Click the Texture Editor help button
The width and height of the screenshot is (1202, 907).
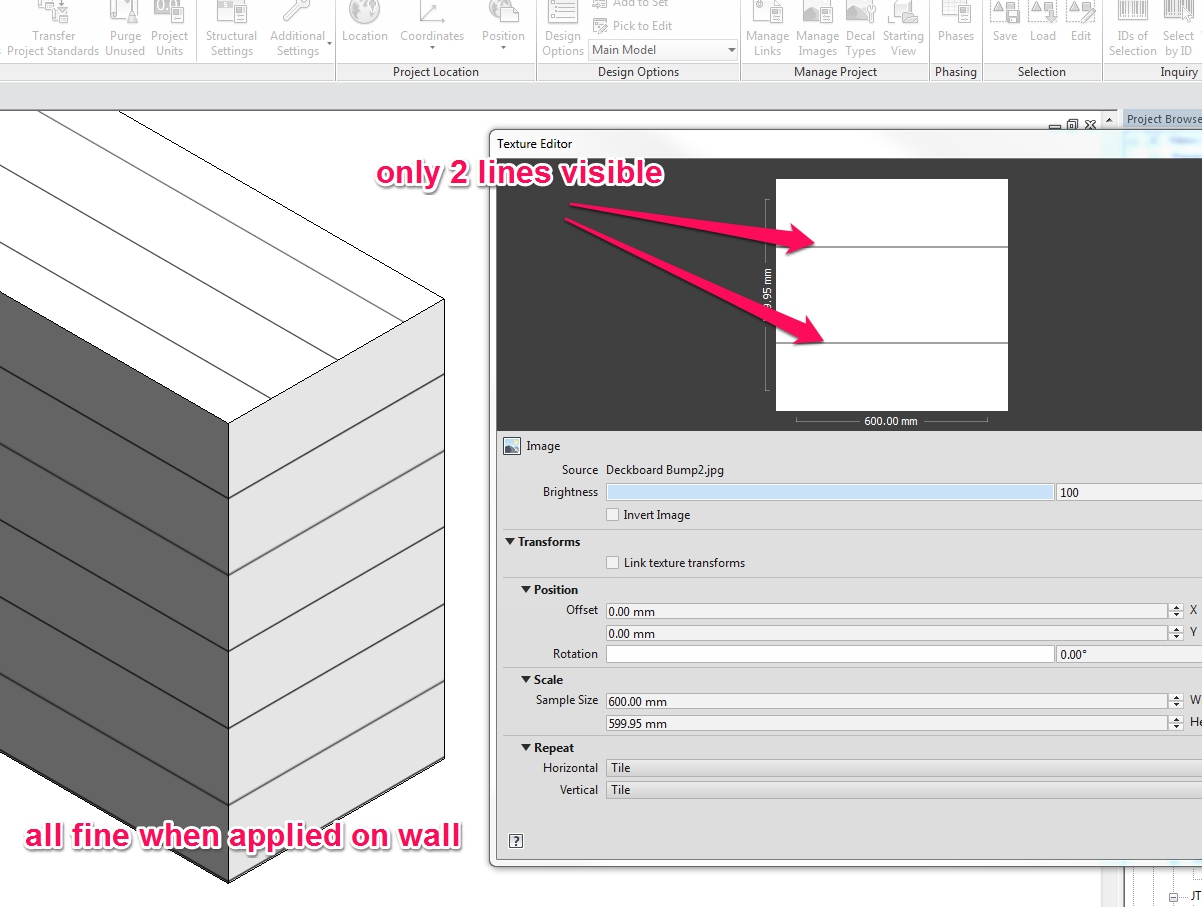tap(516, 841)
